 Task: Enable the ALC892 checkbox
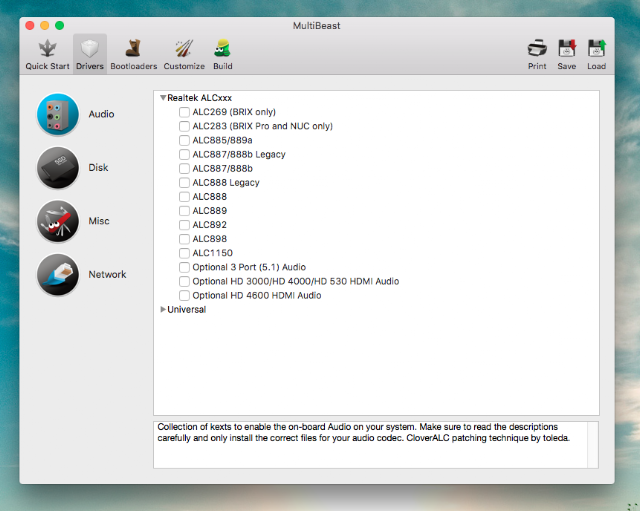184,225
